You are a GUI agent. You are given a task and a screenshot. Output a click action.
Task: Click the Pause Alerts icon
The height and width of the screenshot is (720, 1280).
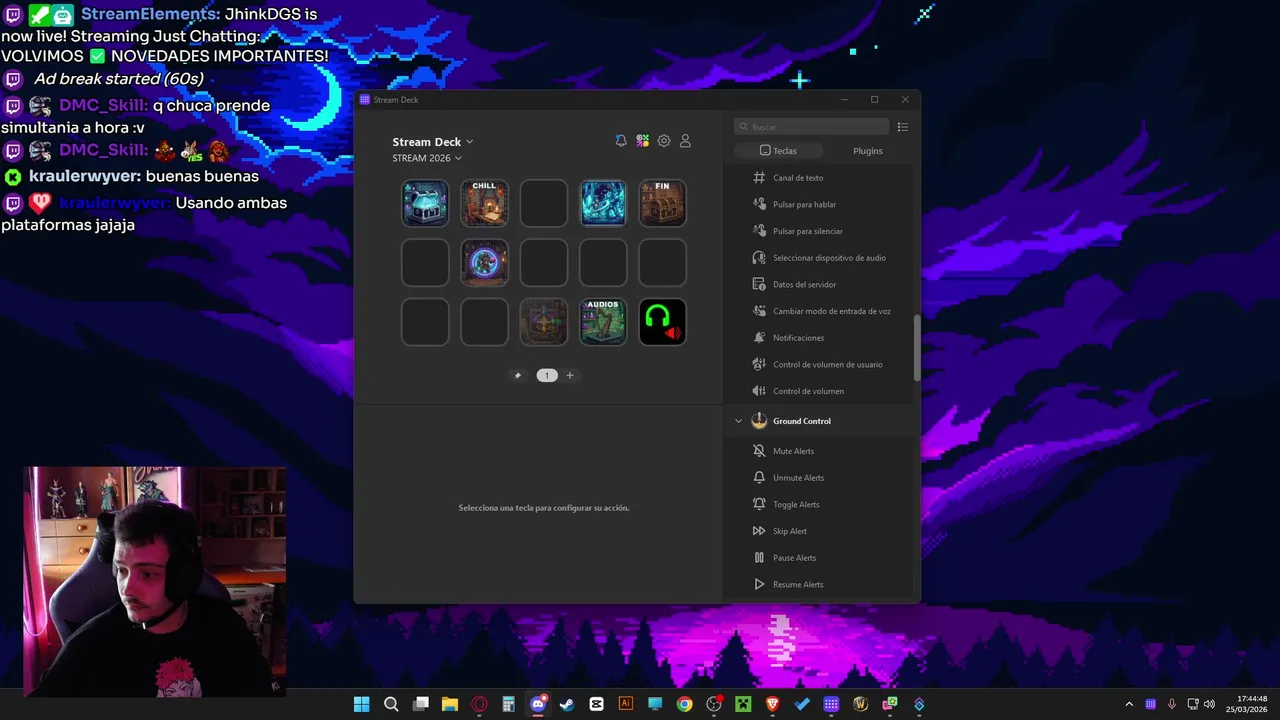point(759,558)
